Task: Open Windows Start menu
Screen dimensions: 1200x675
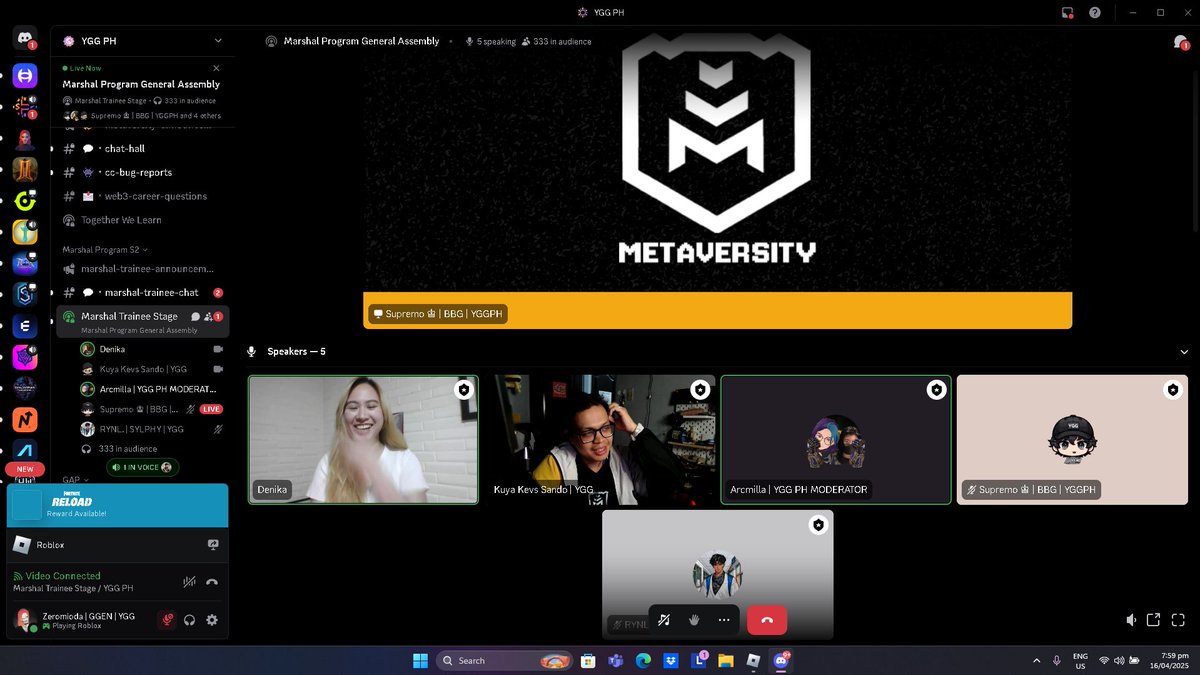Action: pyautogui.click(x=420, y=660)
